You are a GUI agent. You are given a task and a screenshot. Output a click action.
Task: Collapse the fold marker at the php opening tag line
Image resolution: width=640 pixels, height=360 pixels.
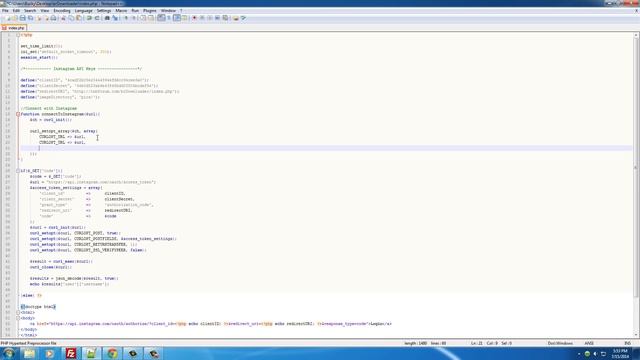(18, 35)
